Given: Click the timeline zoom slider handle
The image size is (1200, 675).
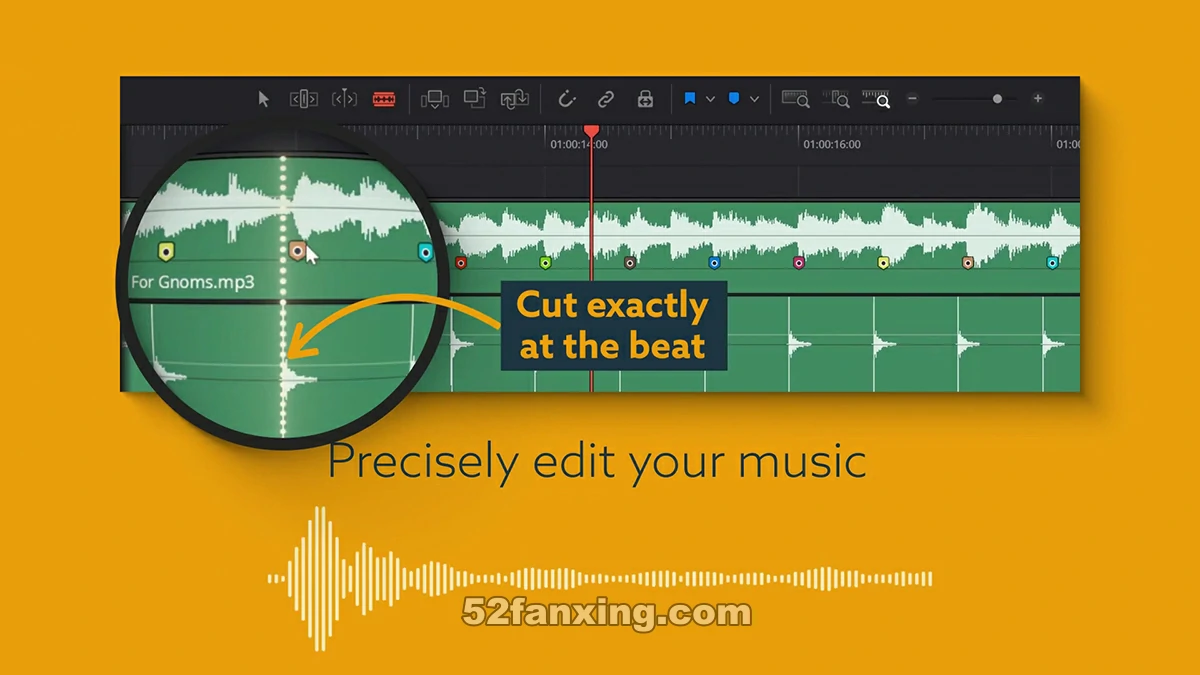Looking at the screenshot, I should pyautogui.click(x=997, y=99).
